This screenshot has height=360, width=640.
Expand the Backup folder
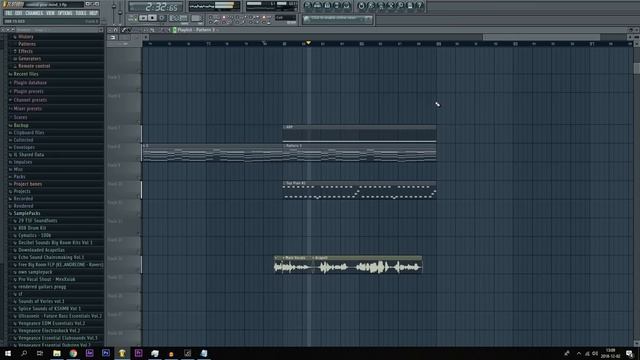[21, 125]
